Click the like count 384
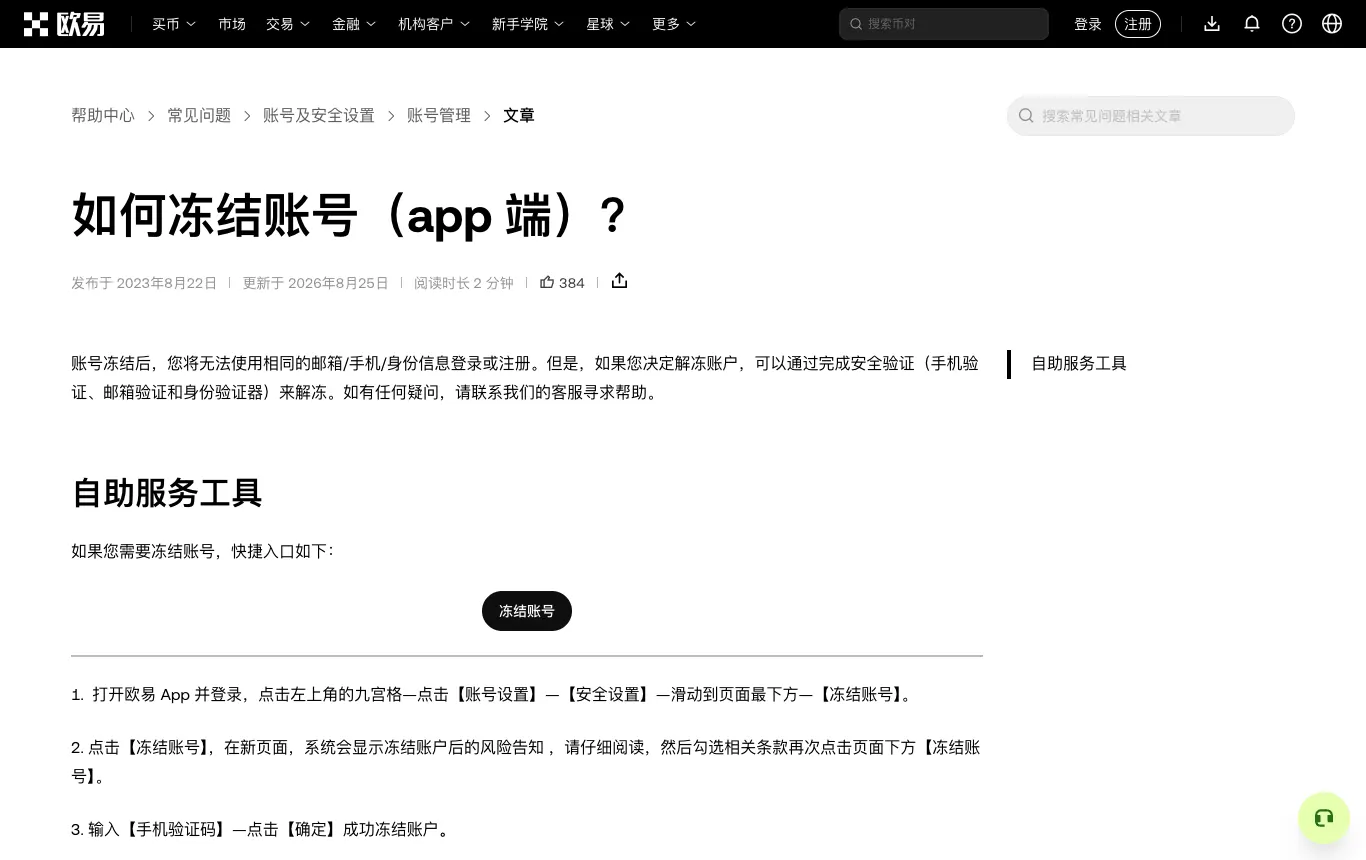The image size is (1366, 860). pos(572,283)
